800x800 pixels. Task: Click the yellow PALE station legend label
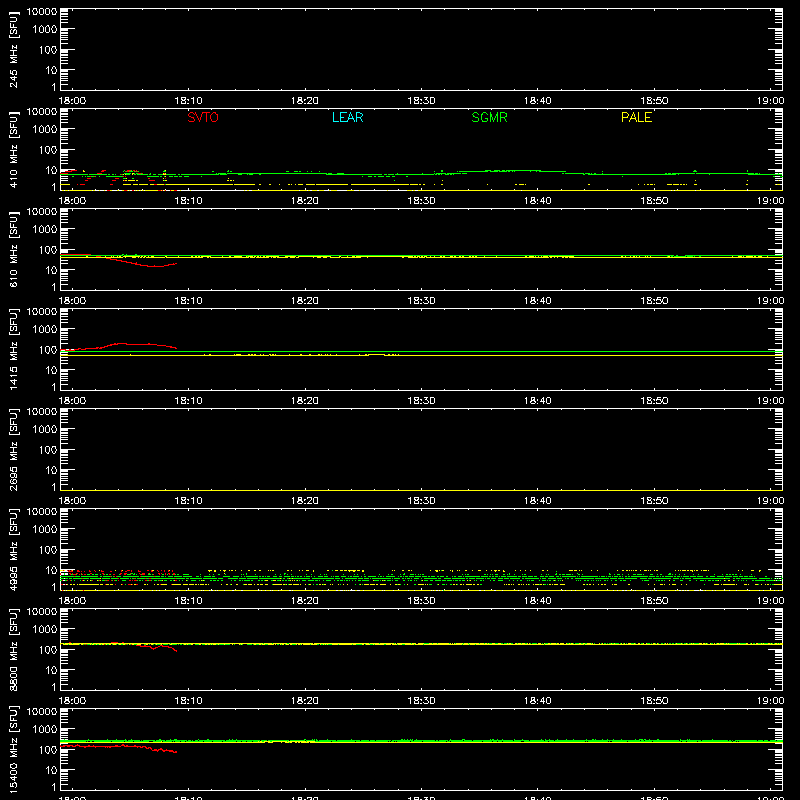point(636,117)
